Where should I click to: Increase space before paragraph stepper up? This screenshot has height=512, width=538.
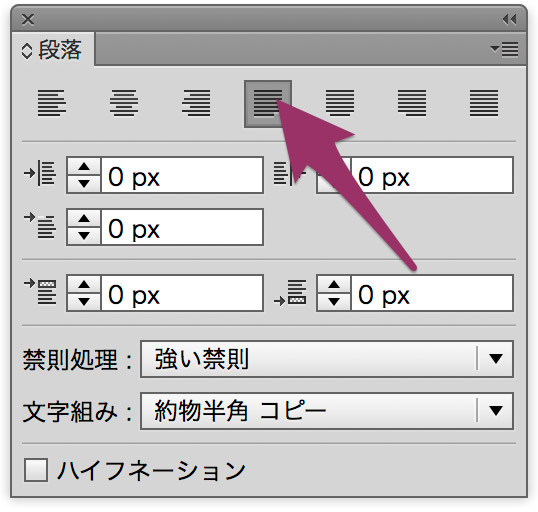point(84,284)
